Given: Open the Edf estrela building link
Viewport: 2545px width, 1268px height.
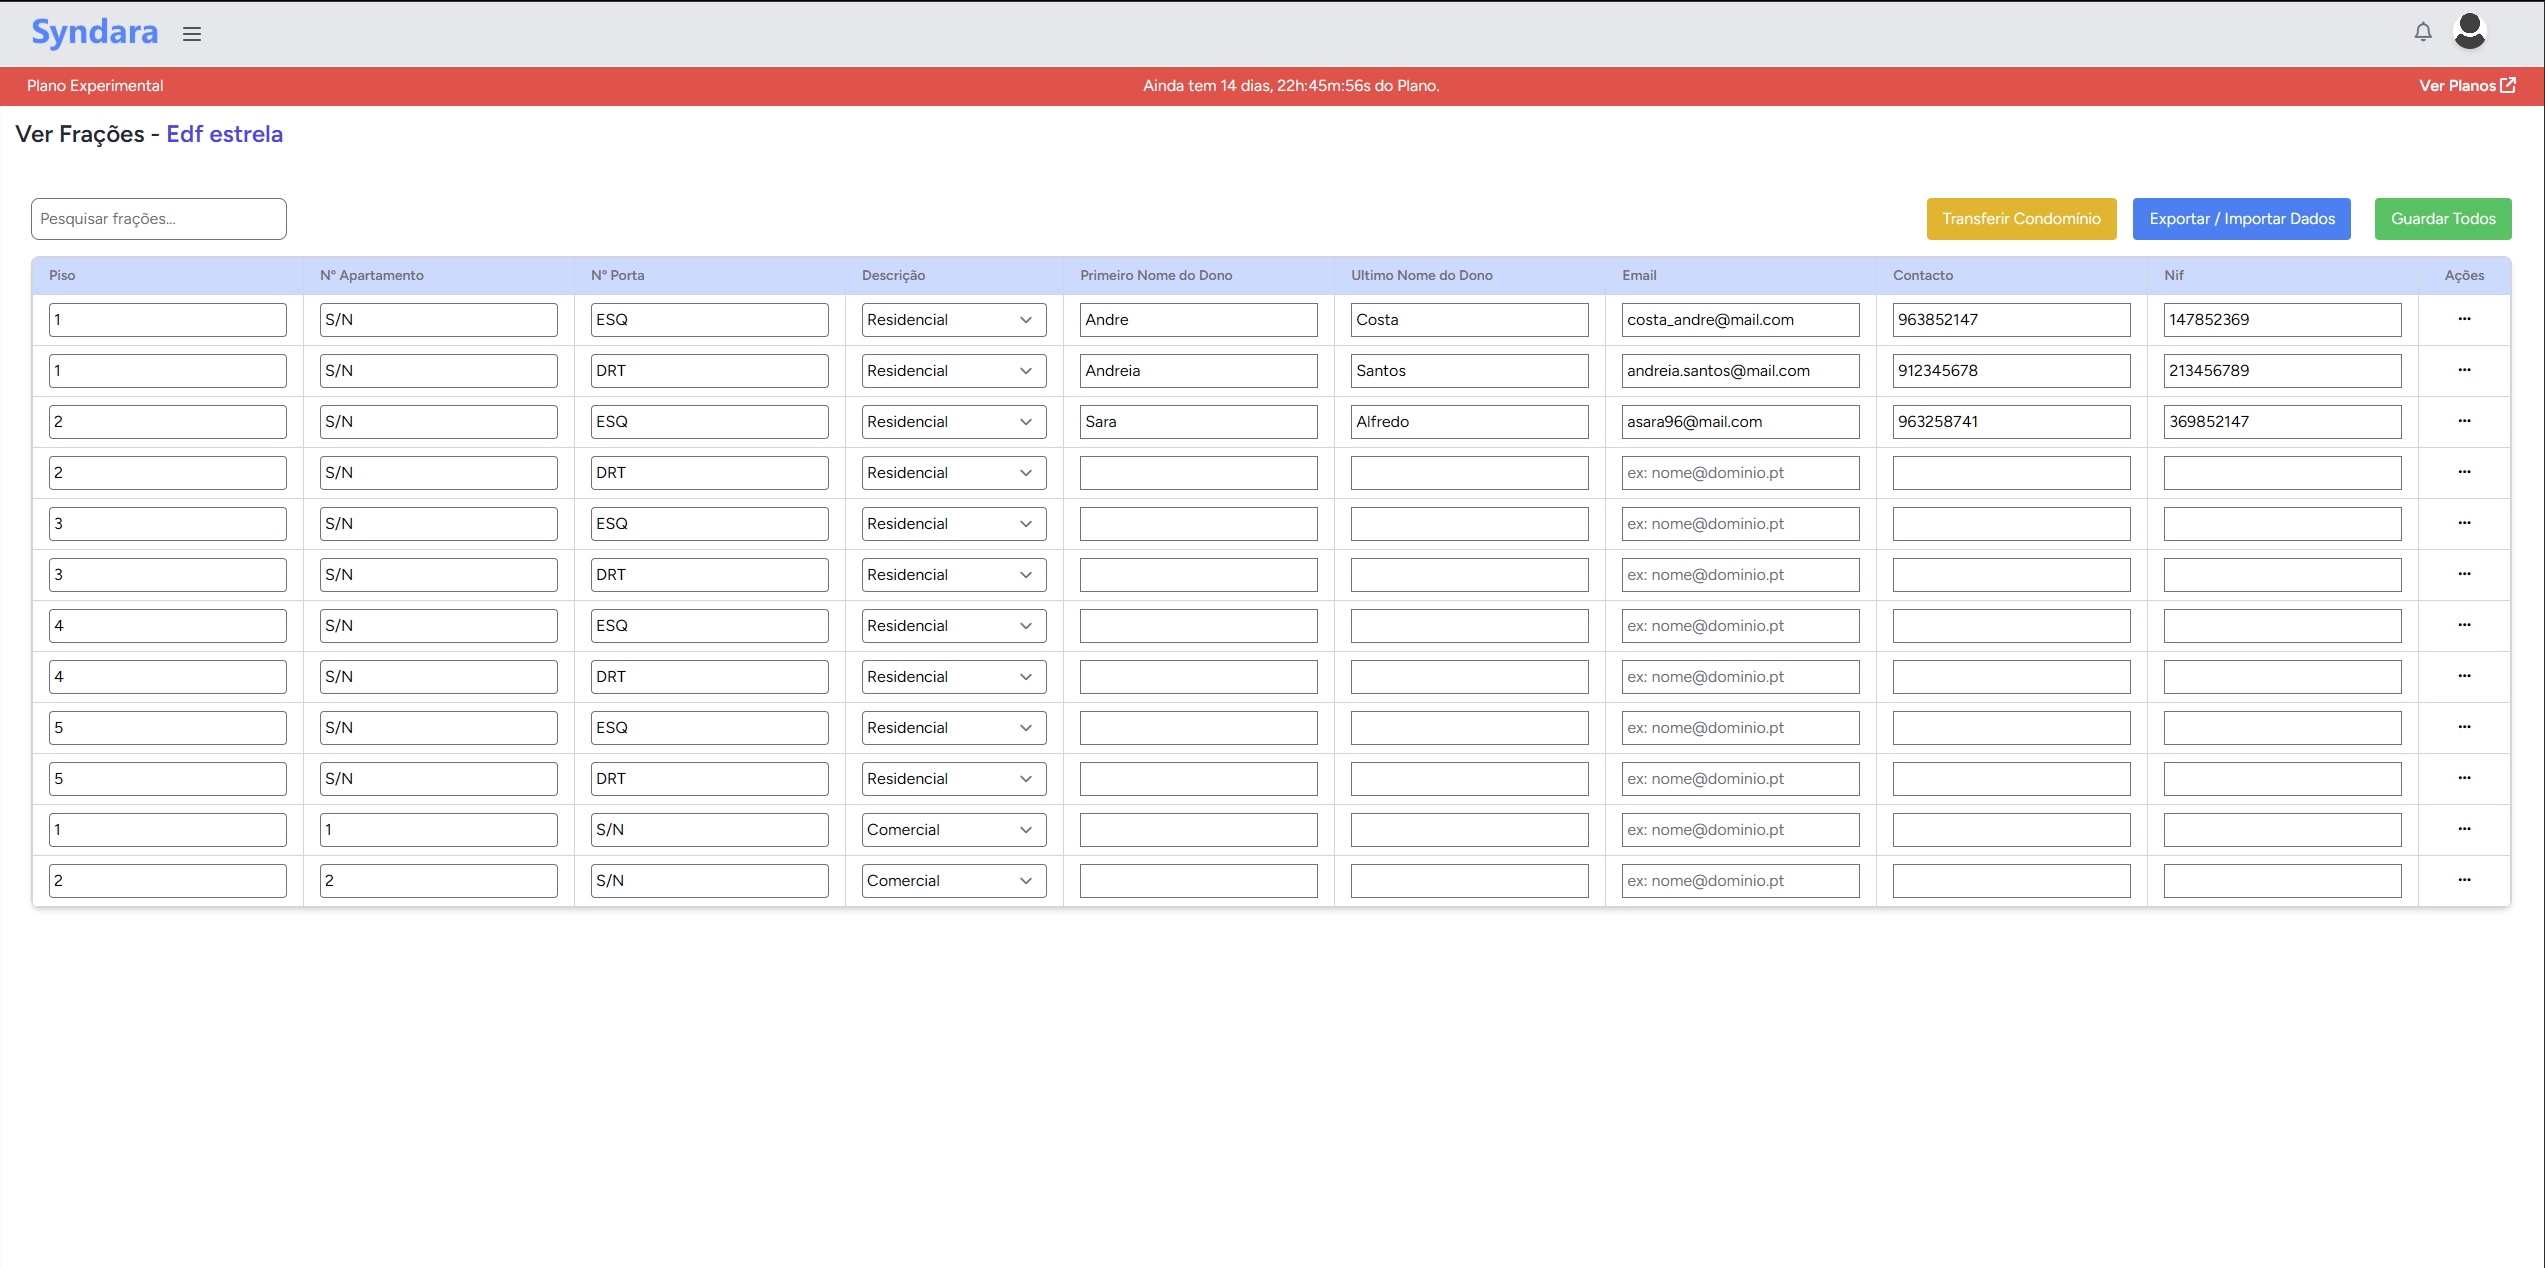Looking at the screenshot, I should [224, 134].
